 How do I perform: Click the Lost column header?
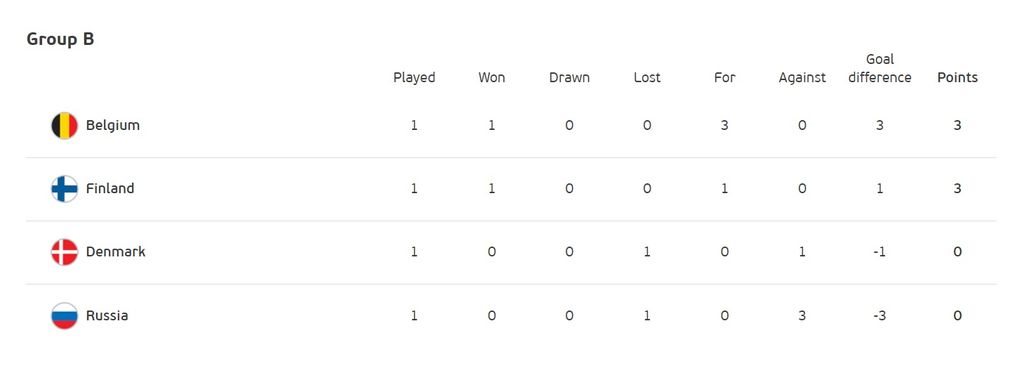click(647, 78)
